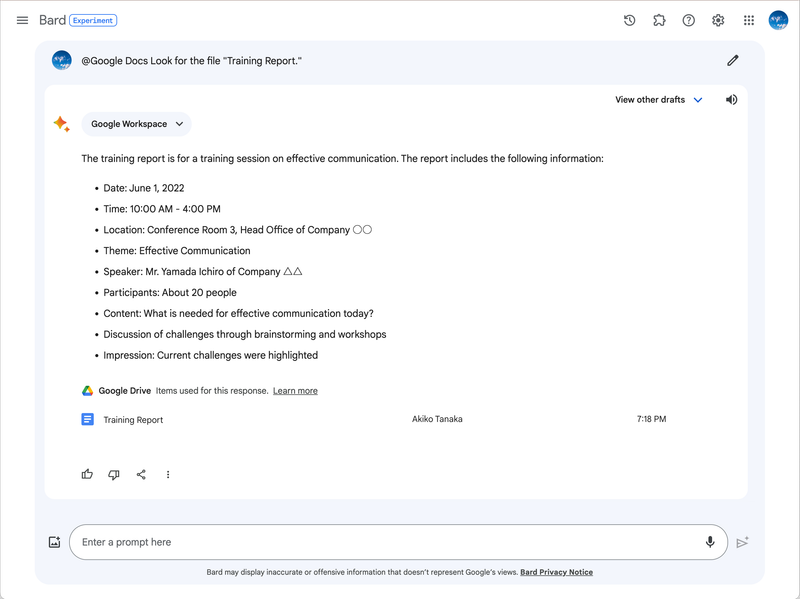Viewport: 800px width, 599px height.
Task: Click the 'Discussion of challenges through brainstorming' bullet
Action: pos(245,335)
